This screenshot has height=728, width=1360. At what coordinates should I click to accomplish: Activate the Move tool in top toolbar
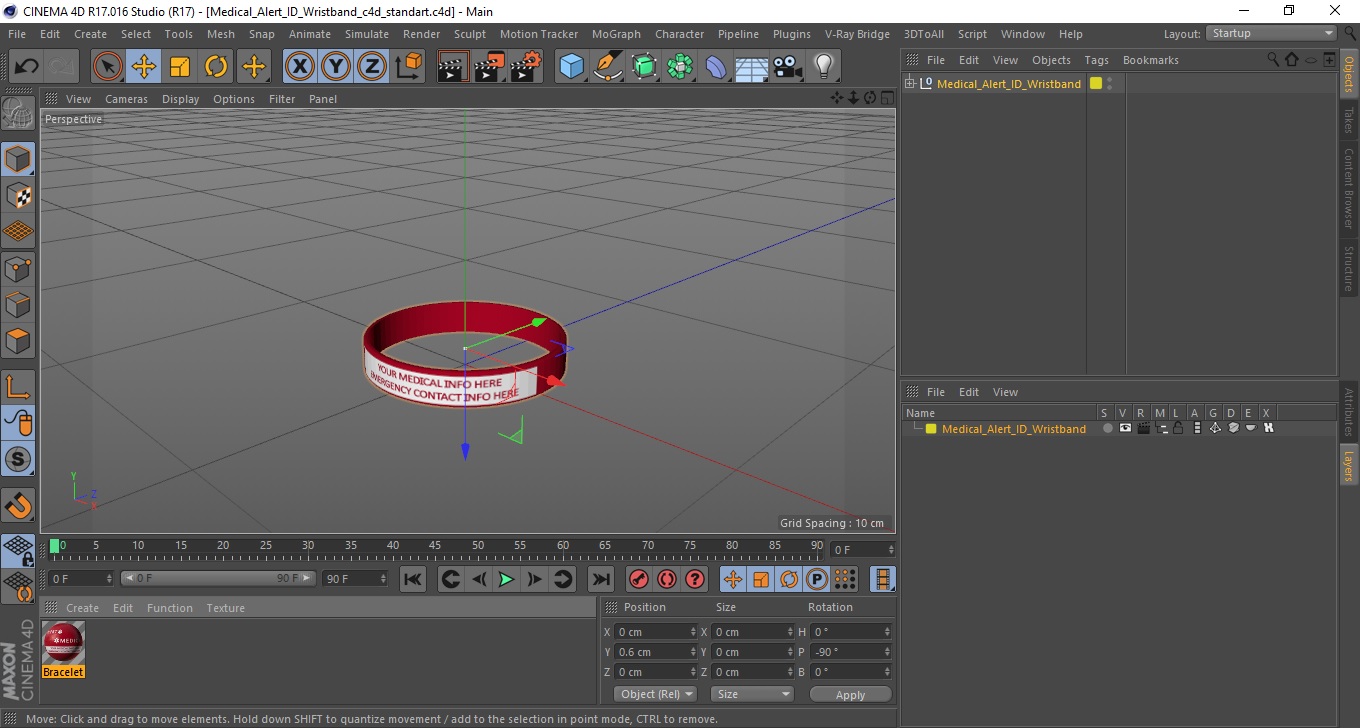[x=144, y=67]
